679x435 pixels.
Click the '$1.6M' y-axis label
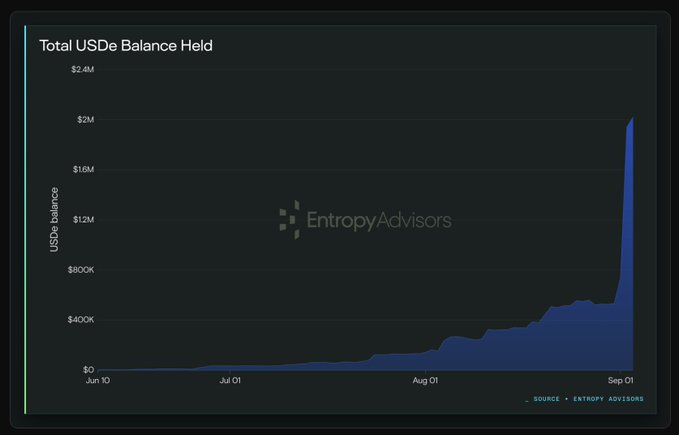[83, 169]
